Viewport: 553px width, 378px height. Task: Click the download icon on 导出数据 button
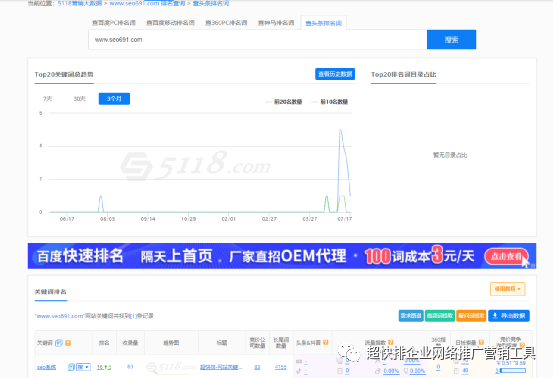495,316
